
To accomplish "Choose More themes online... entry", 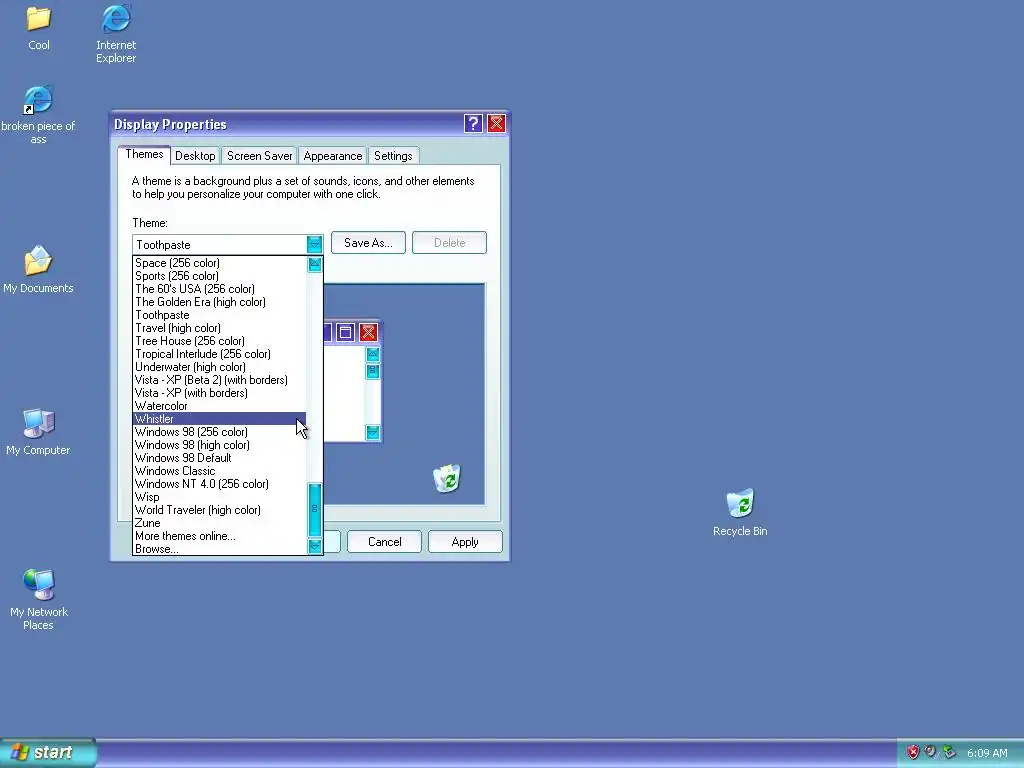I will click(x=219, y=537).
